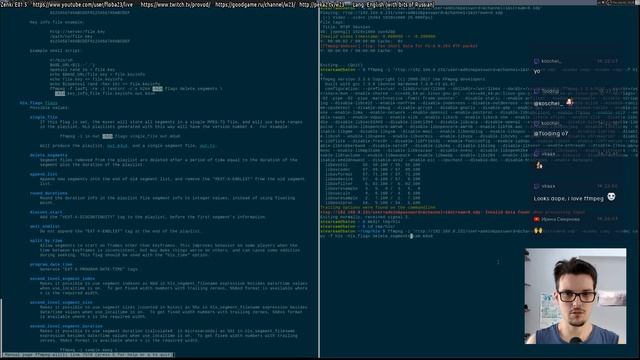
Task: Click the 'single_file' flag heading in man page
Action: (x=44, y=117)
